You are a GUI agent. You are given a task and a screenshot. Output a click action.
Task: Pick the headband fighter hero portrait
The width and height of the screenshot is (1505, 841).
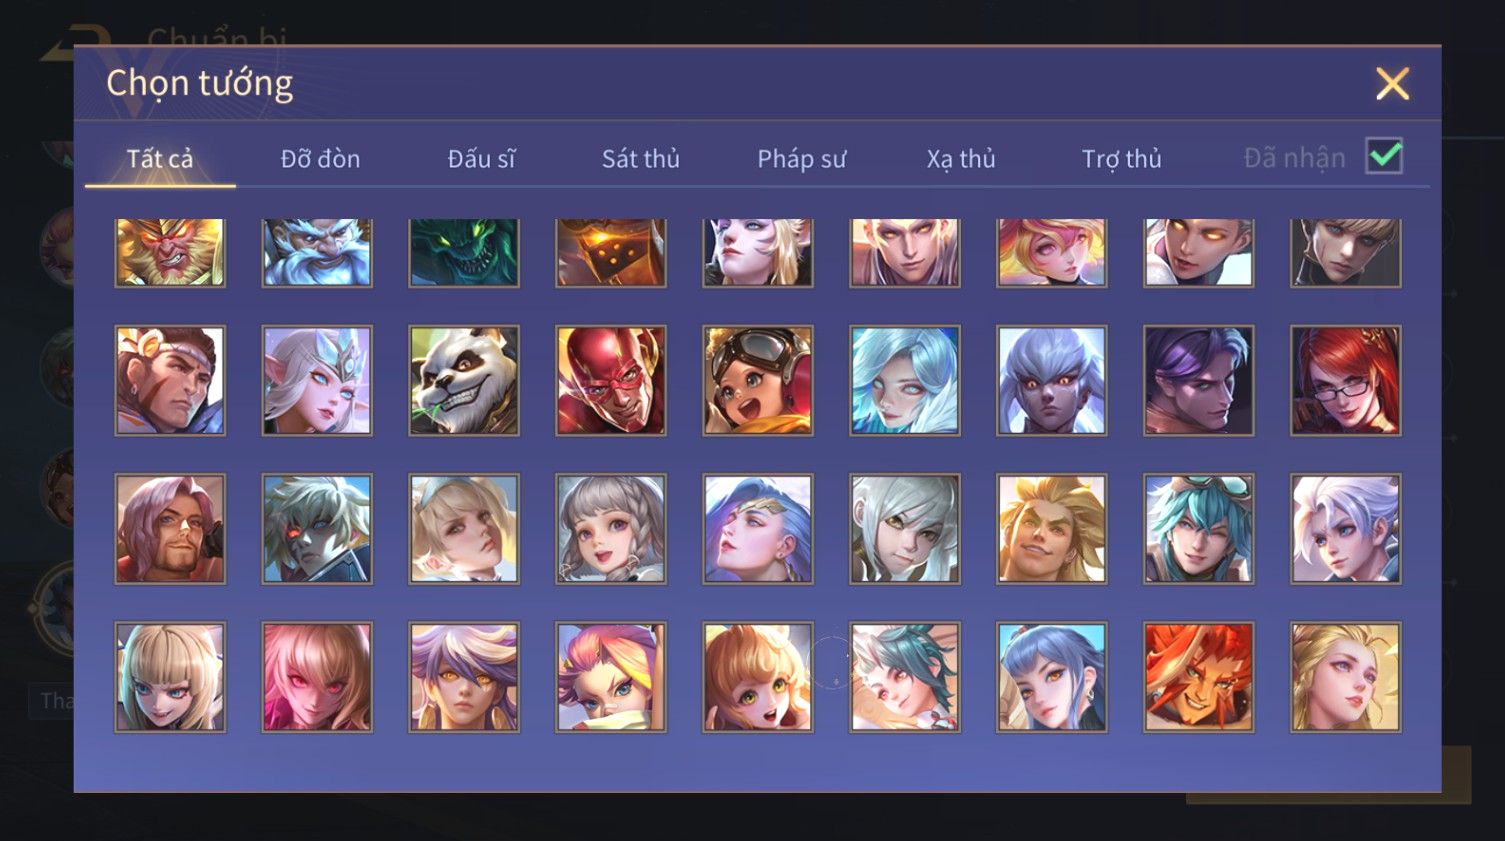click(170, 380)
